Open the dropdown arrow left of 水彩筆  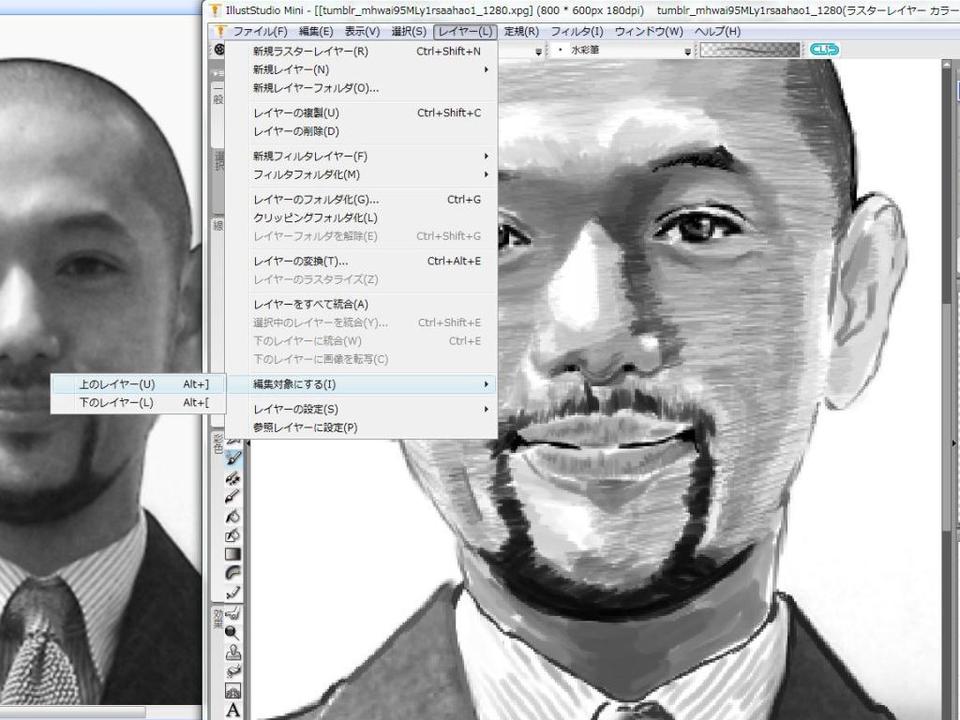pos(538,51)
